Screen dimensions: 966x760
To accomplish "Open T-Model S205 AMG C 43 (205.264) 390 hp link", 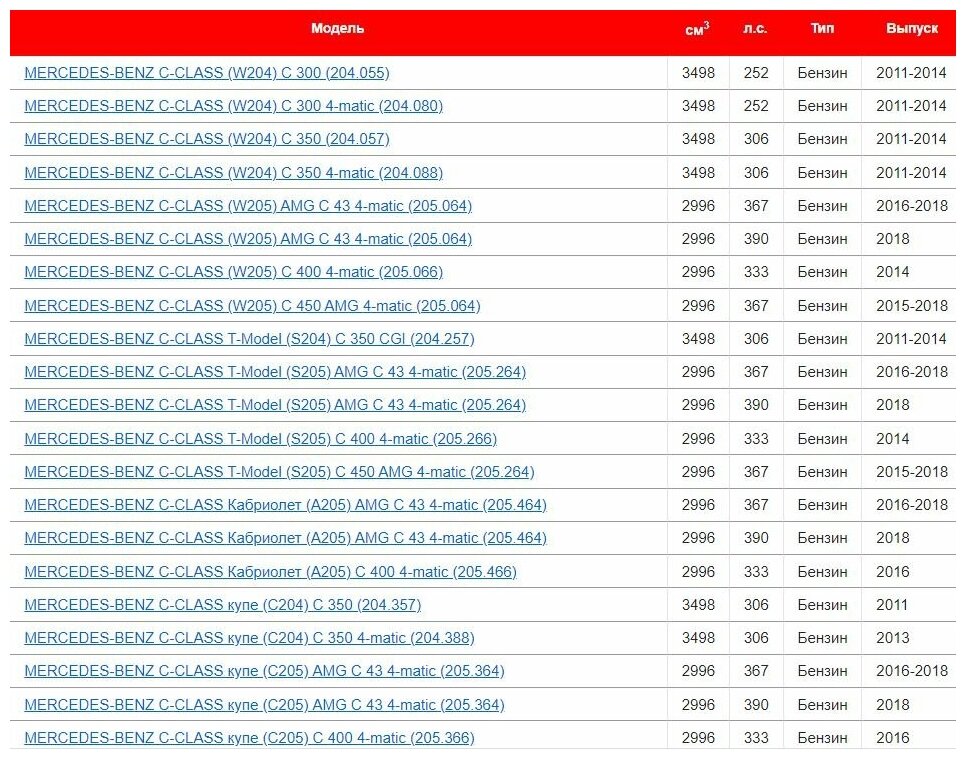I will pos(275,405).
